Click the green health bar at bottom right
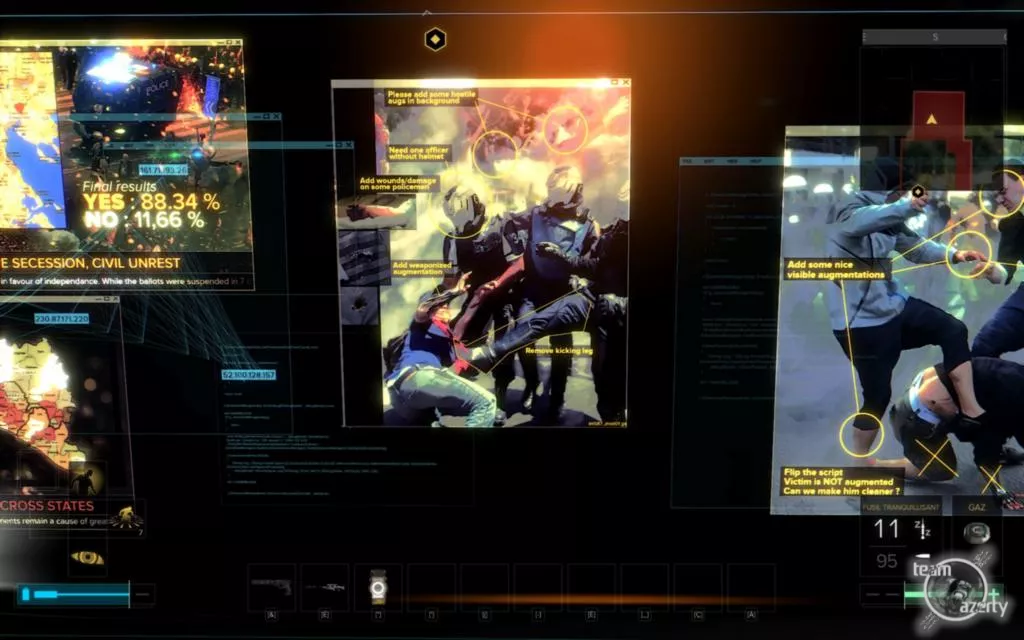1024x640 pixels. point(952,594)
